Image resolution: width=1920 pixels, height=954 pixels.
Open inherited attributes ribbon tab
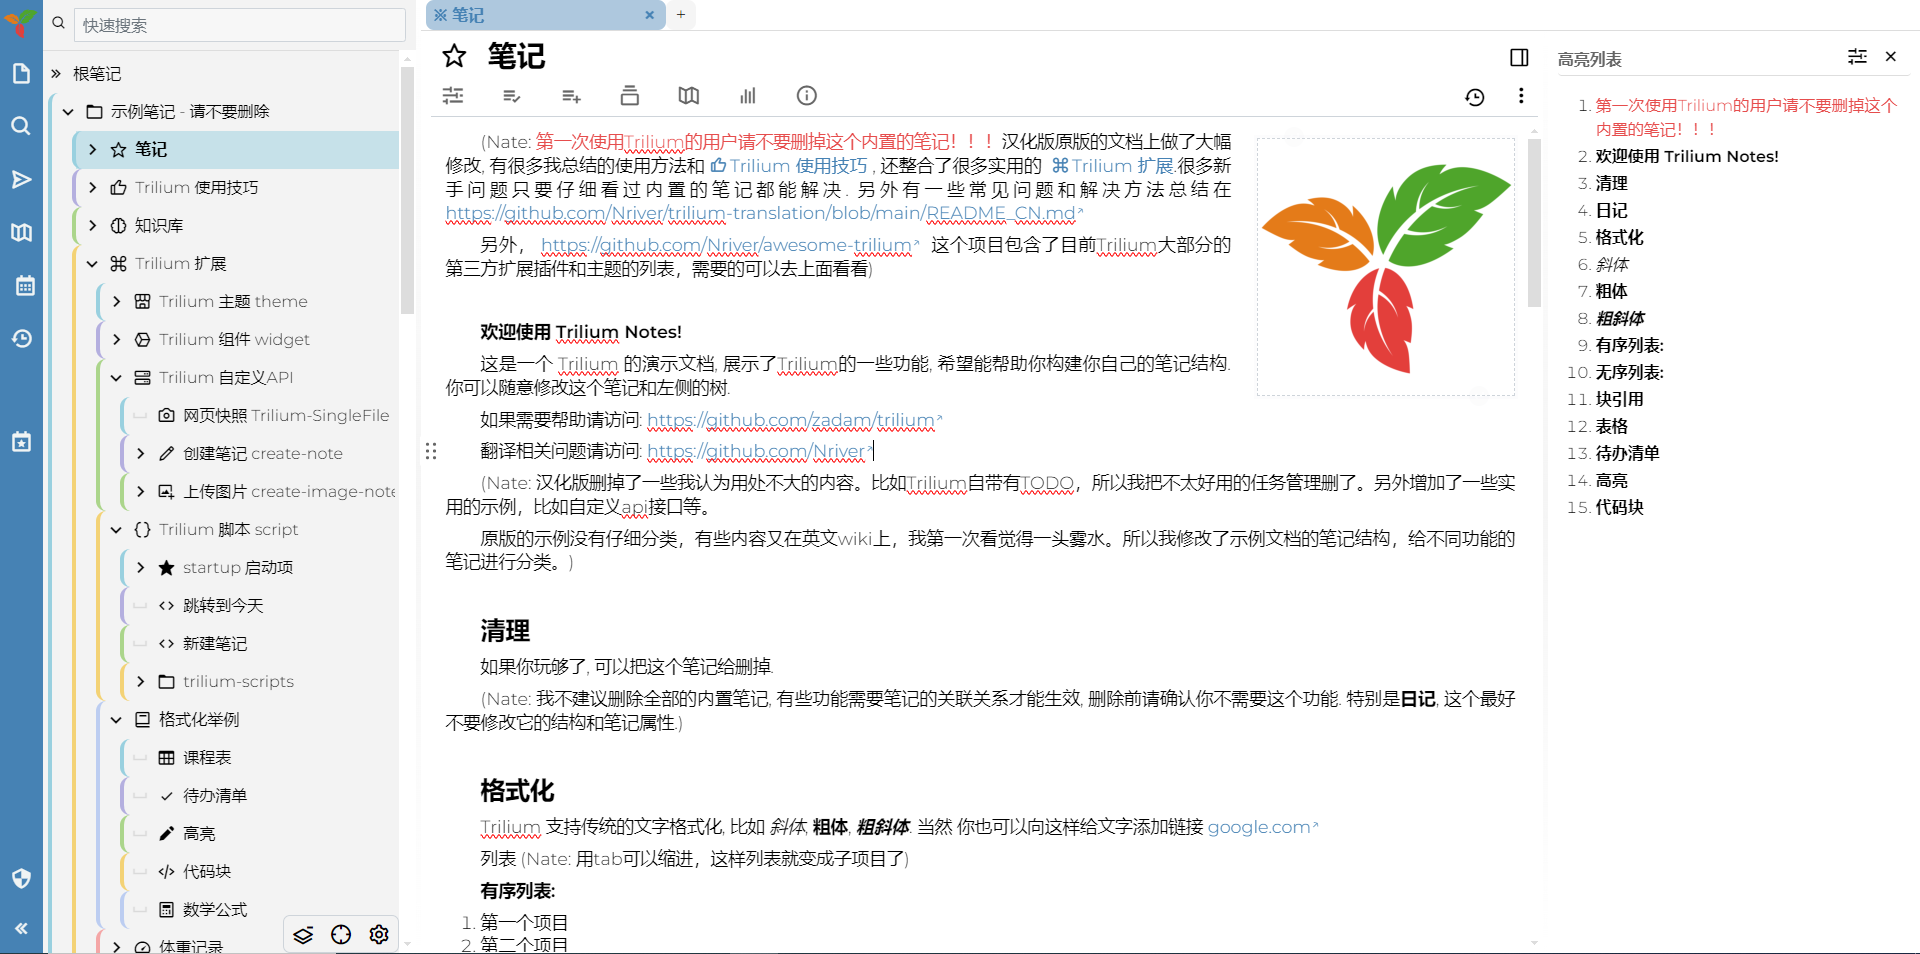pos(571,96)
